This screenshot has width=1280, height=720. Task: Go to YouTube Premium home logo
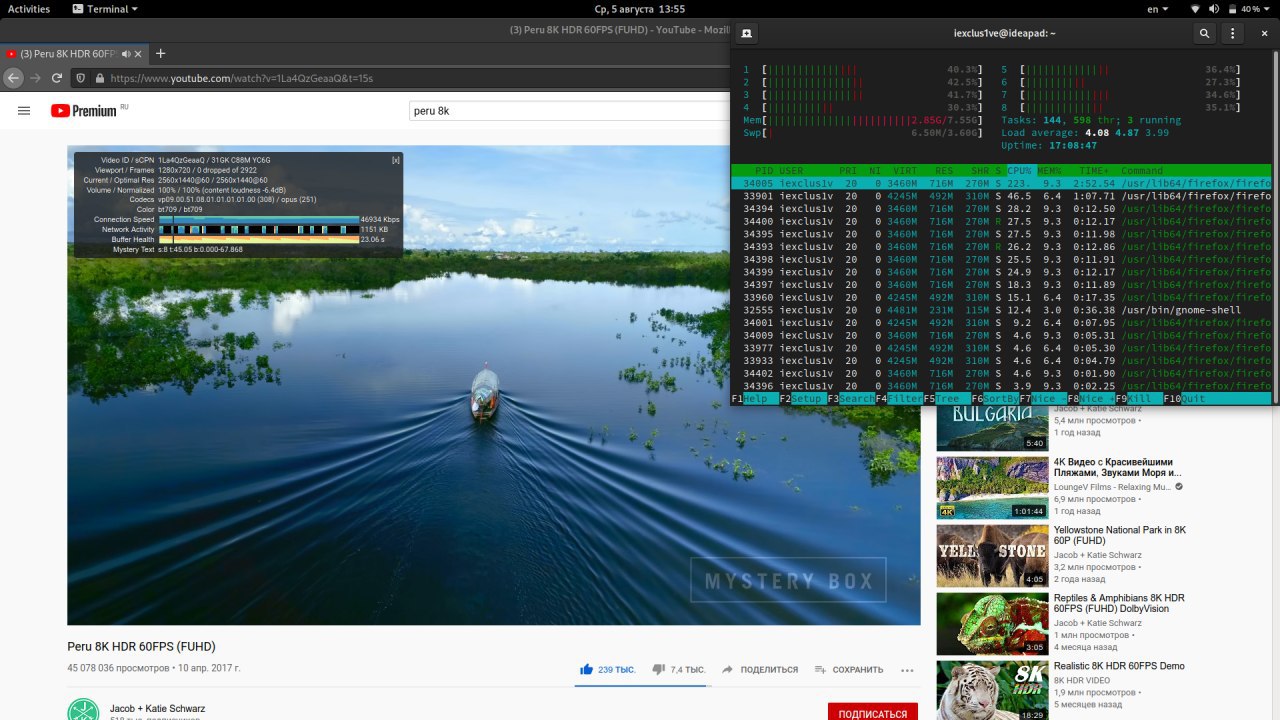pyautogui.click(x=84, y=110)
